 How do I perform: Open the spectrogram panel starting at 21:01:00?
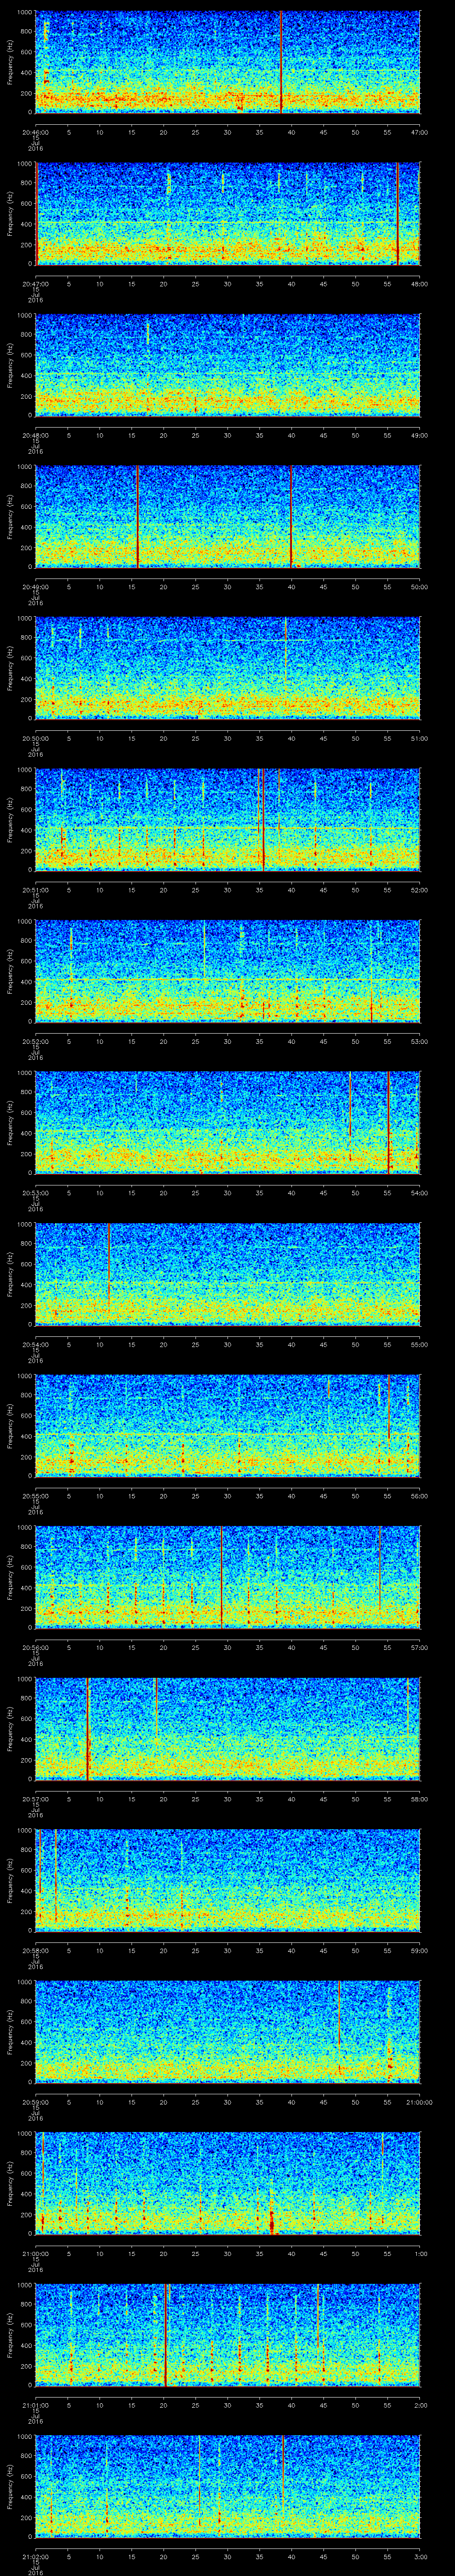tap(228, 2335)
